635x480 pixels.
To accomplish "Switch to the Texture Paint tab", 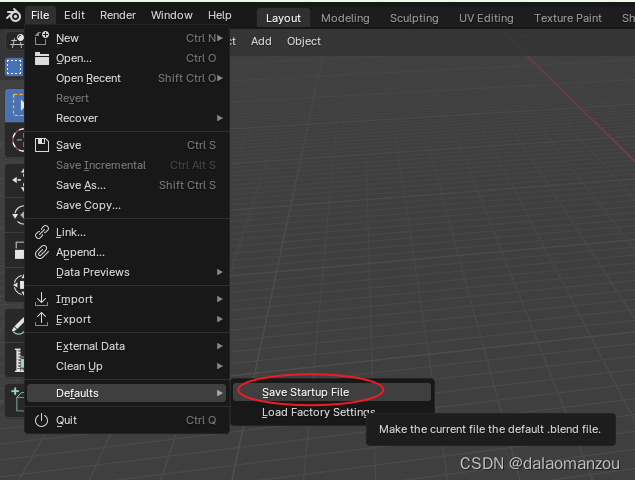I will pos(568,18).
